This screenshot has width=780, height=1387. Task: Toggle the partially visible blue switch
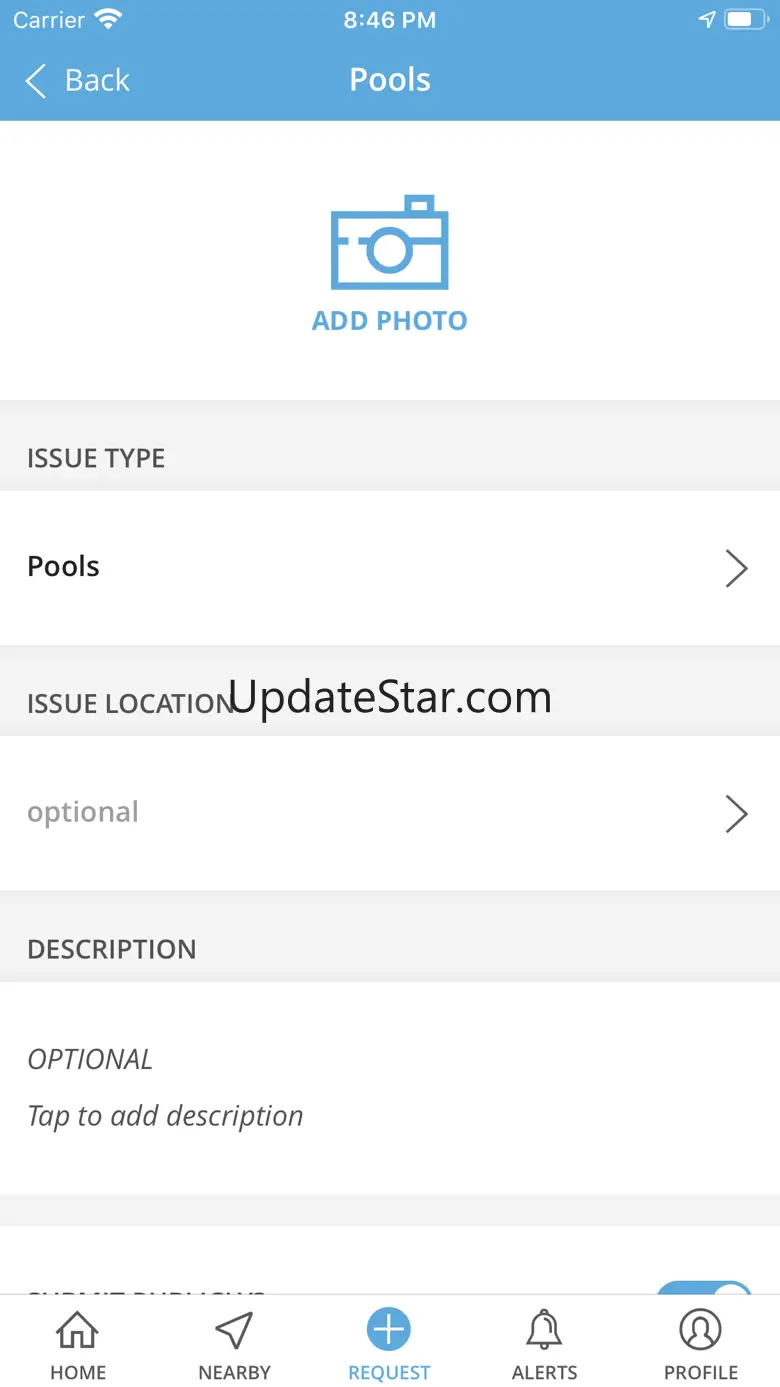click(704, 1290)
